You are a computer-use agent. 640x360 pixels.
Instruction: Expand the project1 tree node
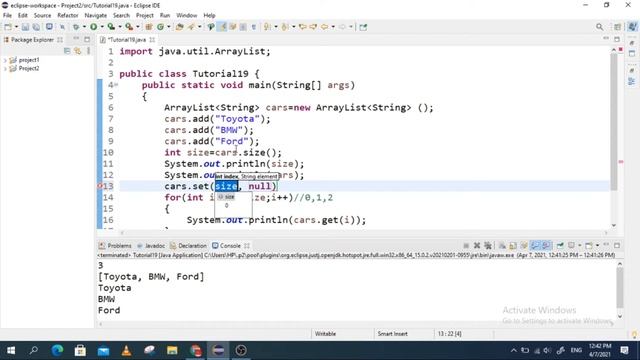click(5, 60)
